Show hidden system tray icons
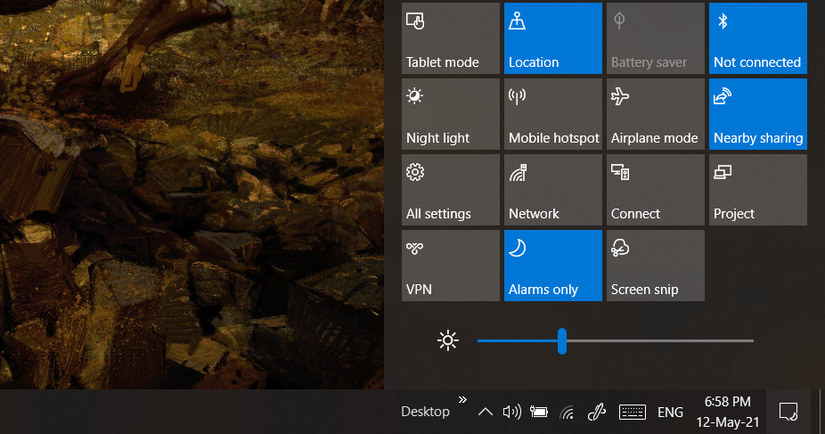The width and height of the screenshot is (825, 434). pos(485,412)
